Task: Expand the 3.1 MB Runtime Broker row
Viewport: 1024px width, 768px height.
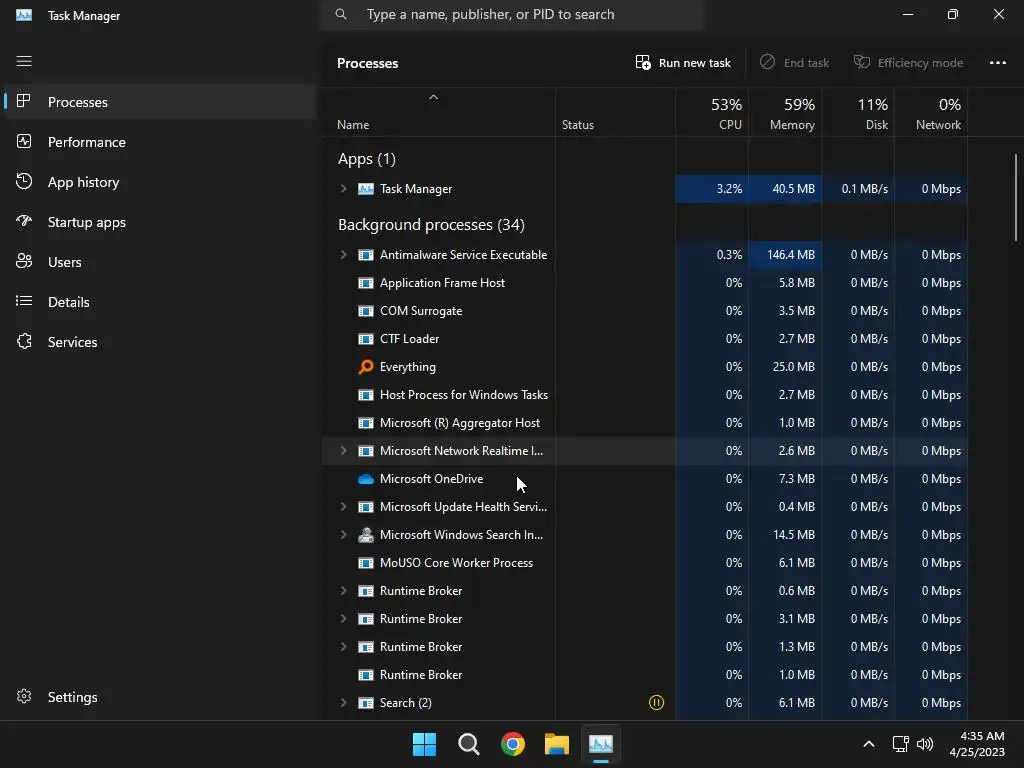Action: tap(344, 618)
